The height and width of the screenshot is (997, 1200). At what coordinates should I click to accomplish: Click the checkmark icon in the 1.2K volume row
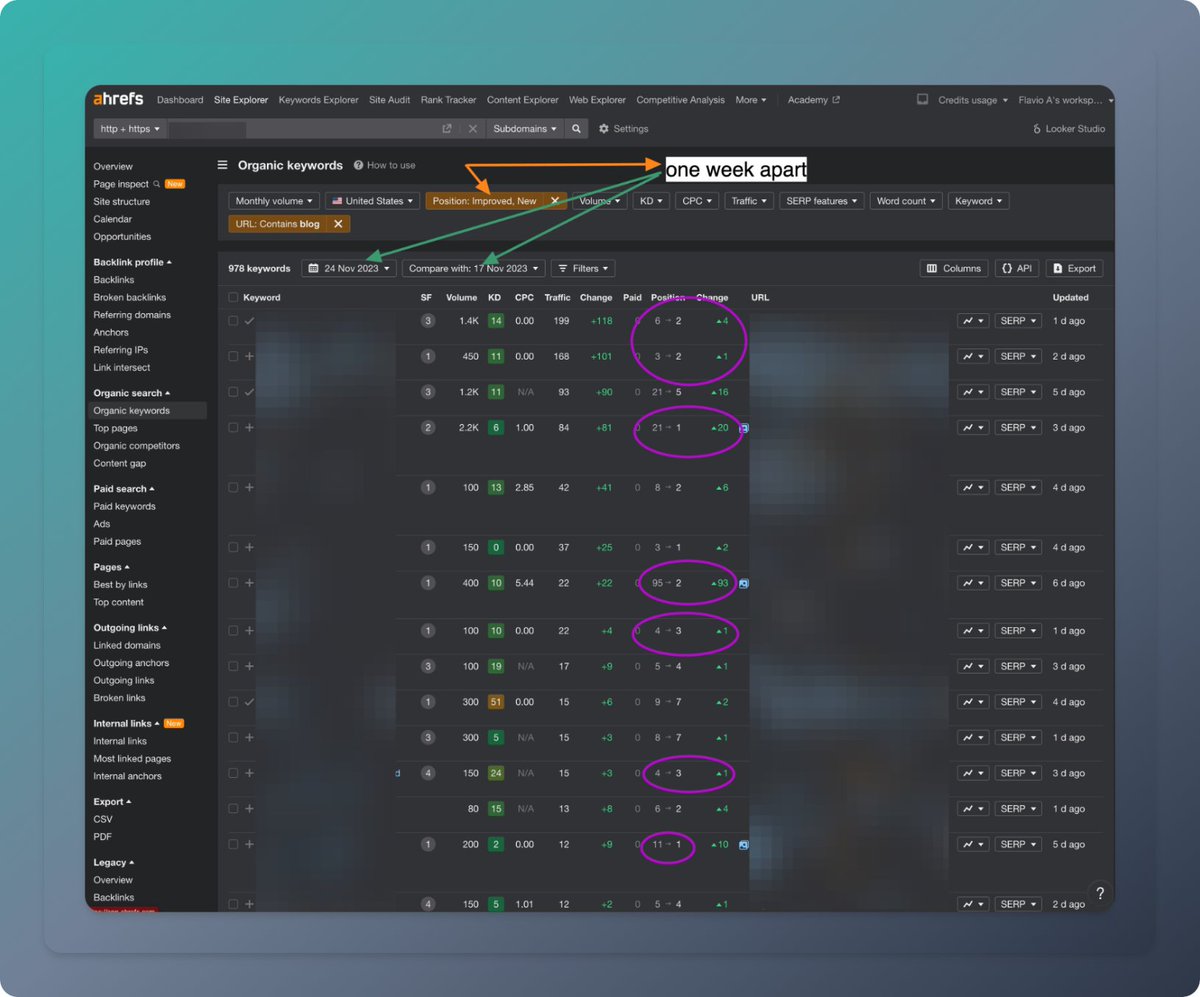[249, 392]
